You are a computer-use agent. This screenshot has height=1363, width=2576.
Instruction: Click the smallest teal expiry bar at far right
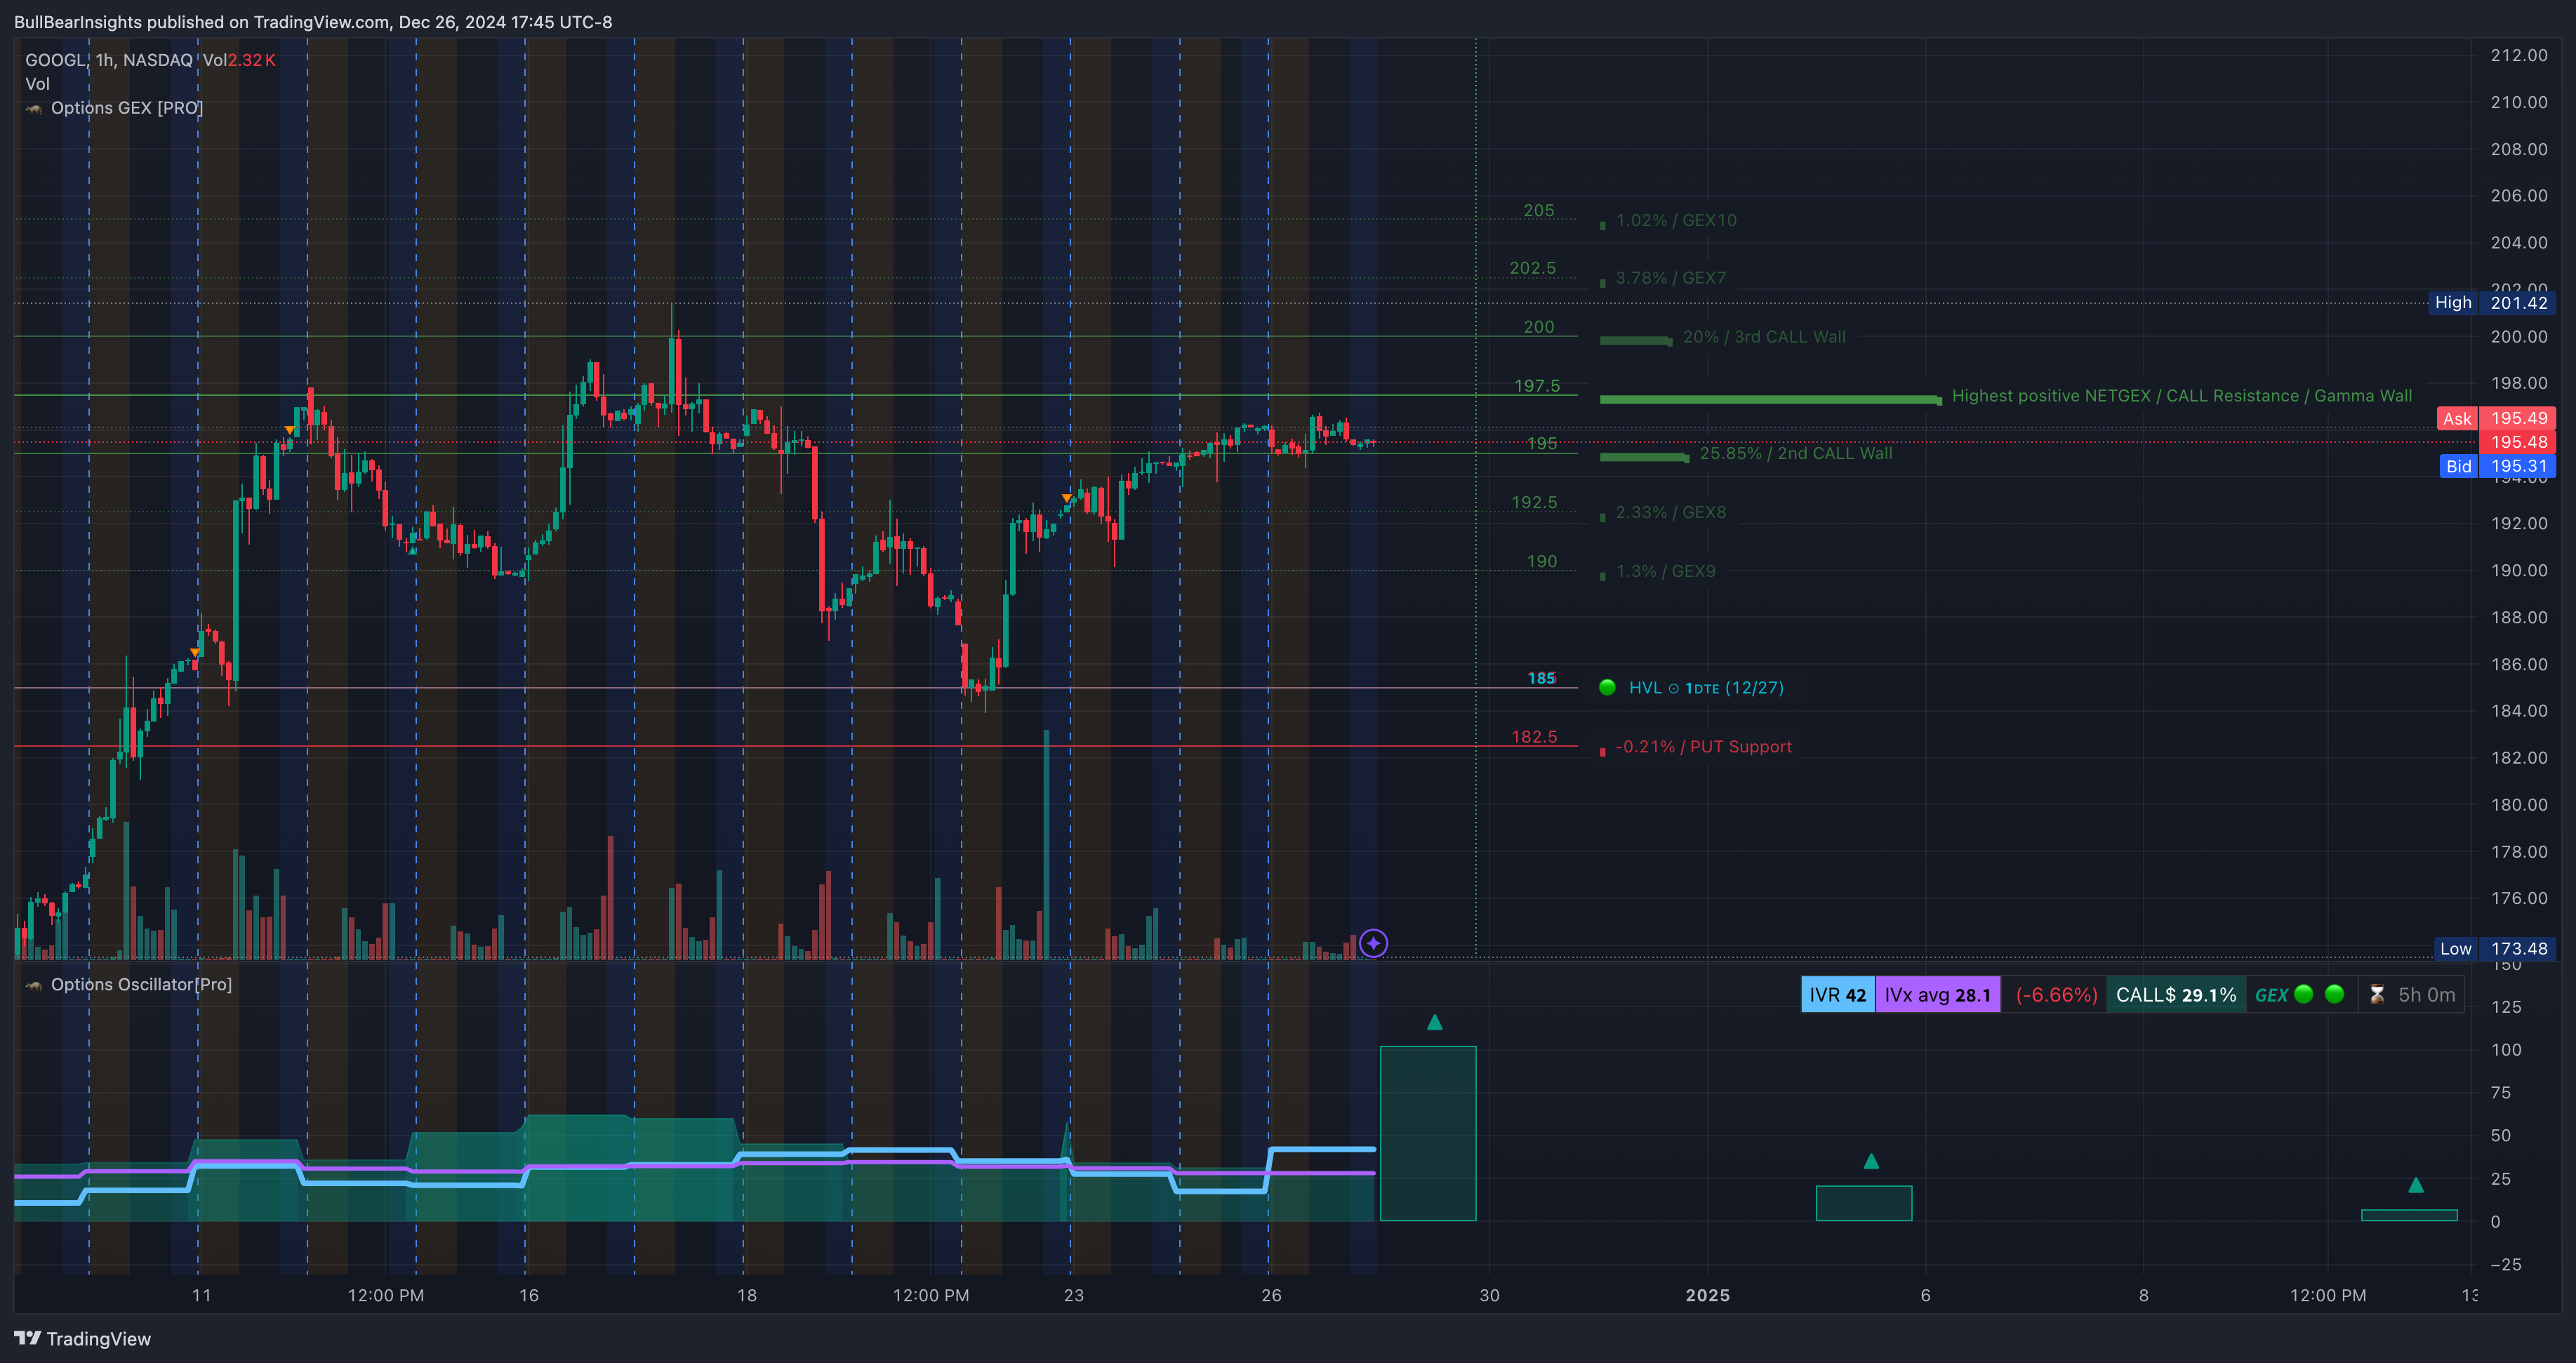2409,1215
